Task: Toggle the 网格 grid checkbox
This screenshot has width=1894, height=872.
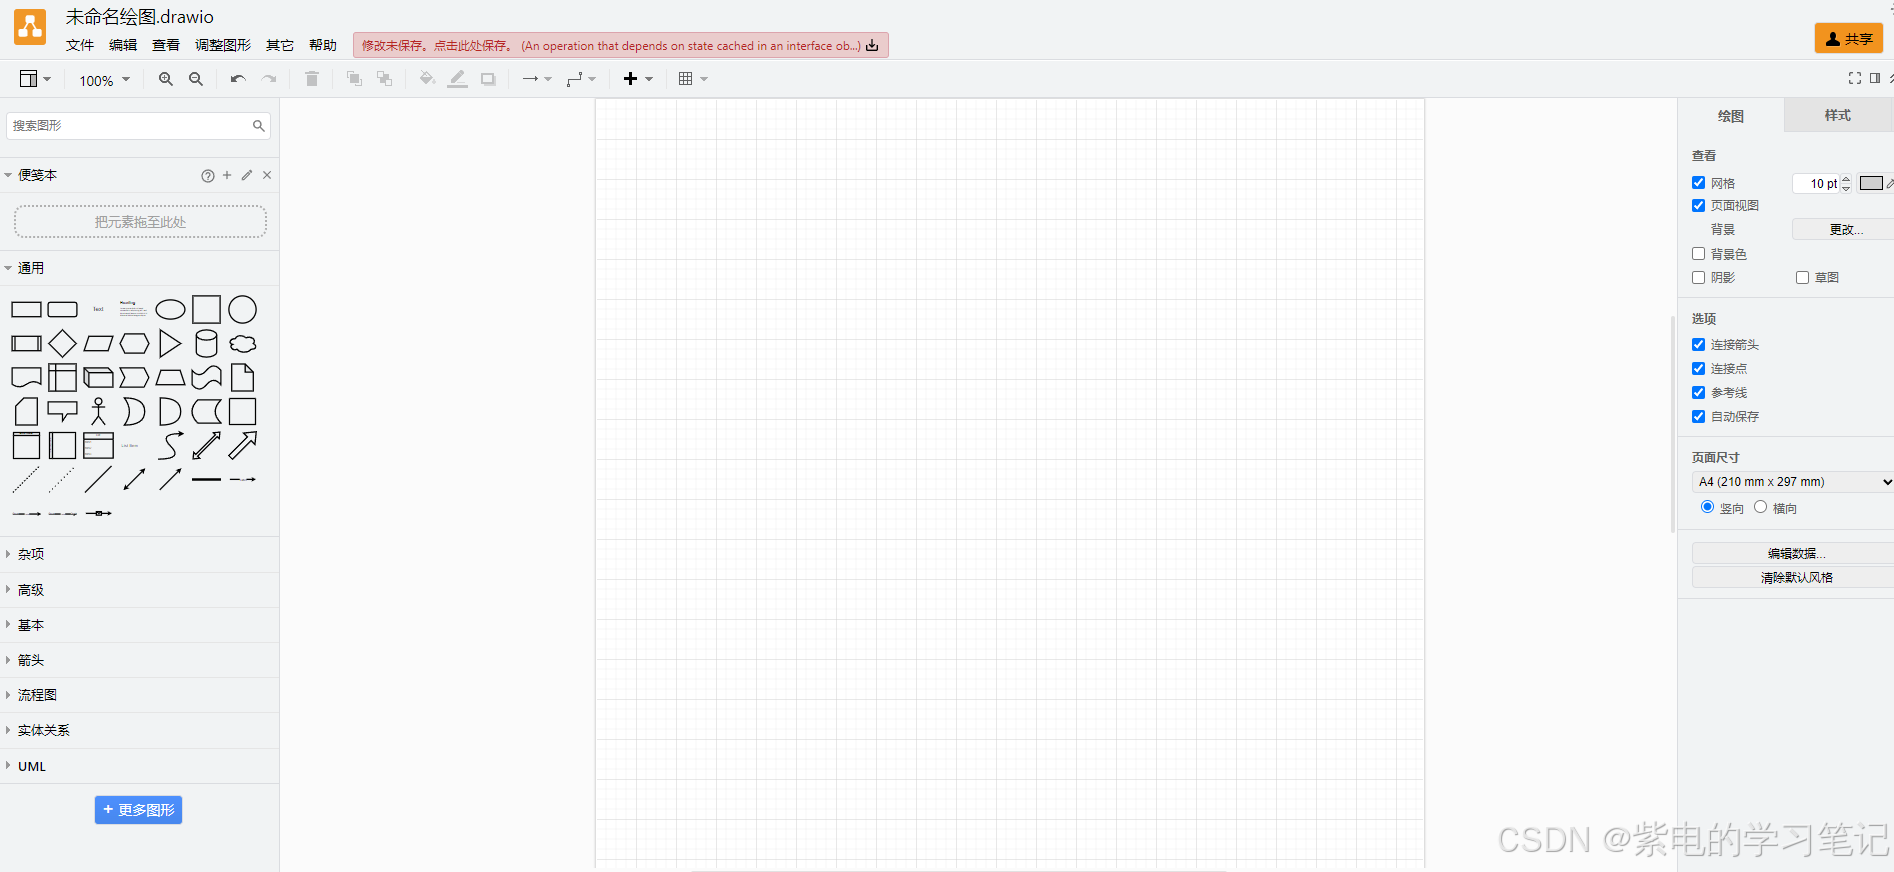Action: pos(1698,183)
